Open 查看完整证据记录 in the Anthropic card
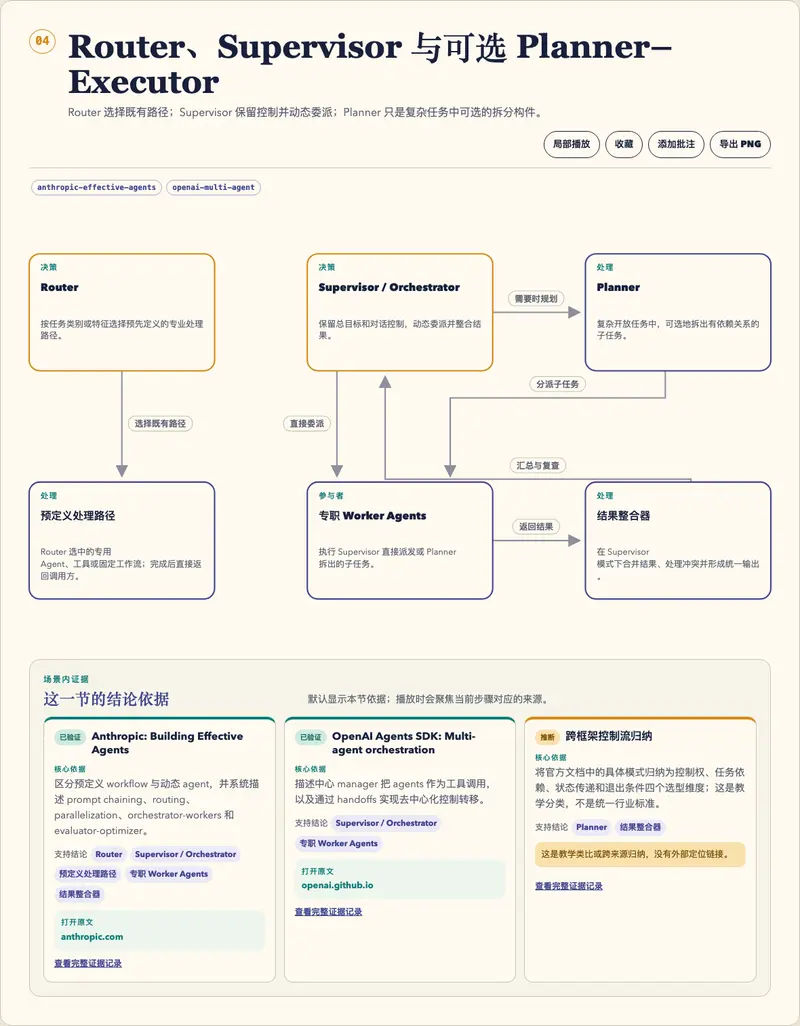Viewport: 800px width, 1026px height. coord(88,963)
